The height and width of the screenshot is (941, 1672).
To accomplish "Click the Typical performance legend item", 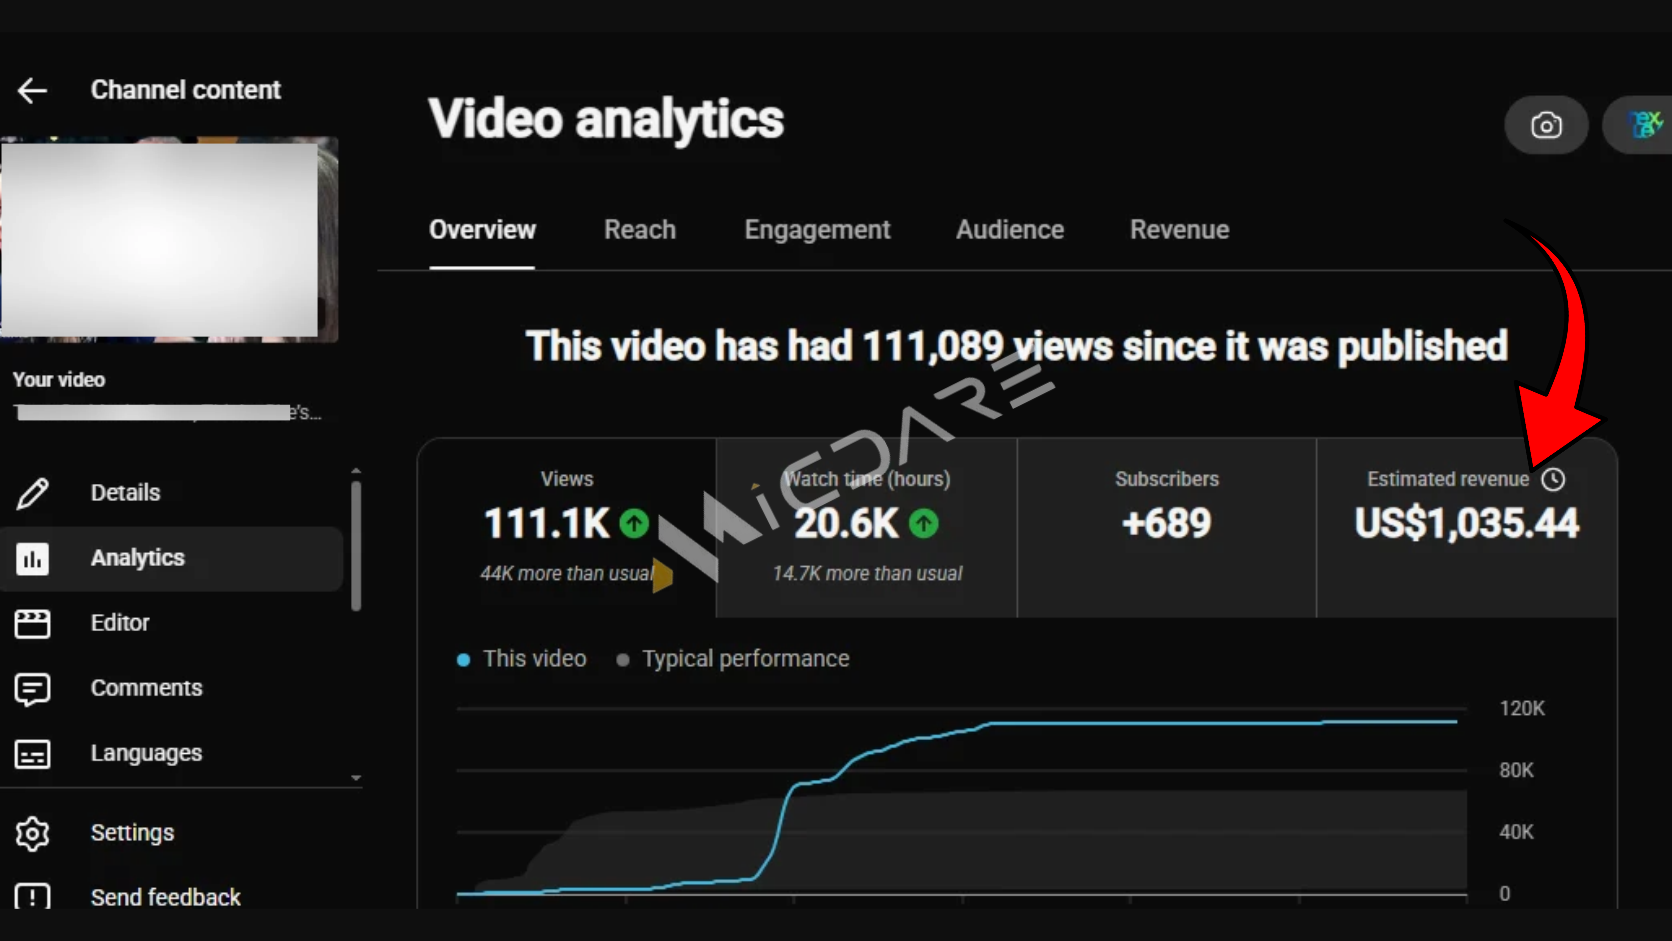I will pyautogui.click(x=733, y=659).
